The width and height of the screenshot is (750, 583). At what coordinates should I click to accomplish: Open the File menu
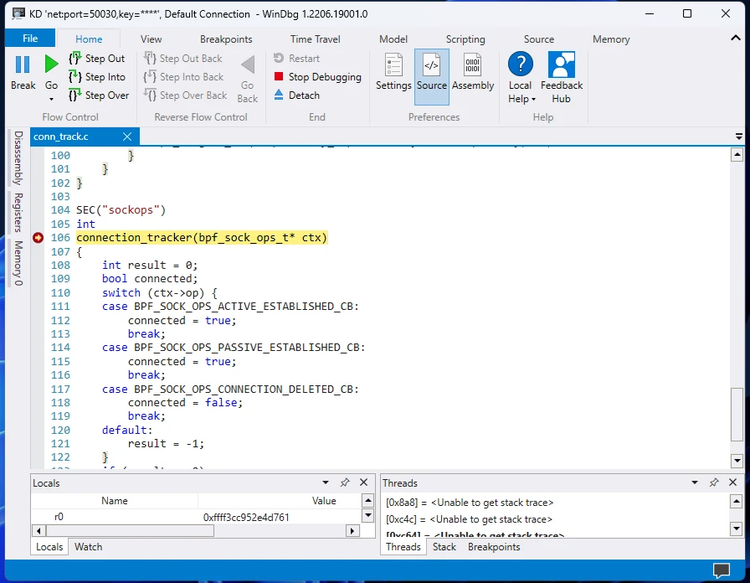click(30, 38)
